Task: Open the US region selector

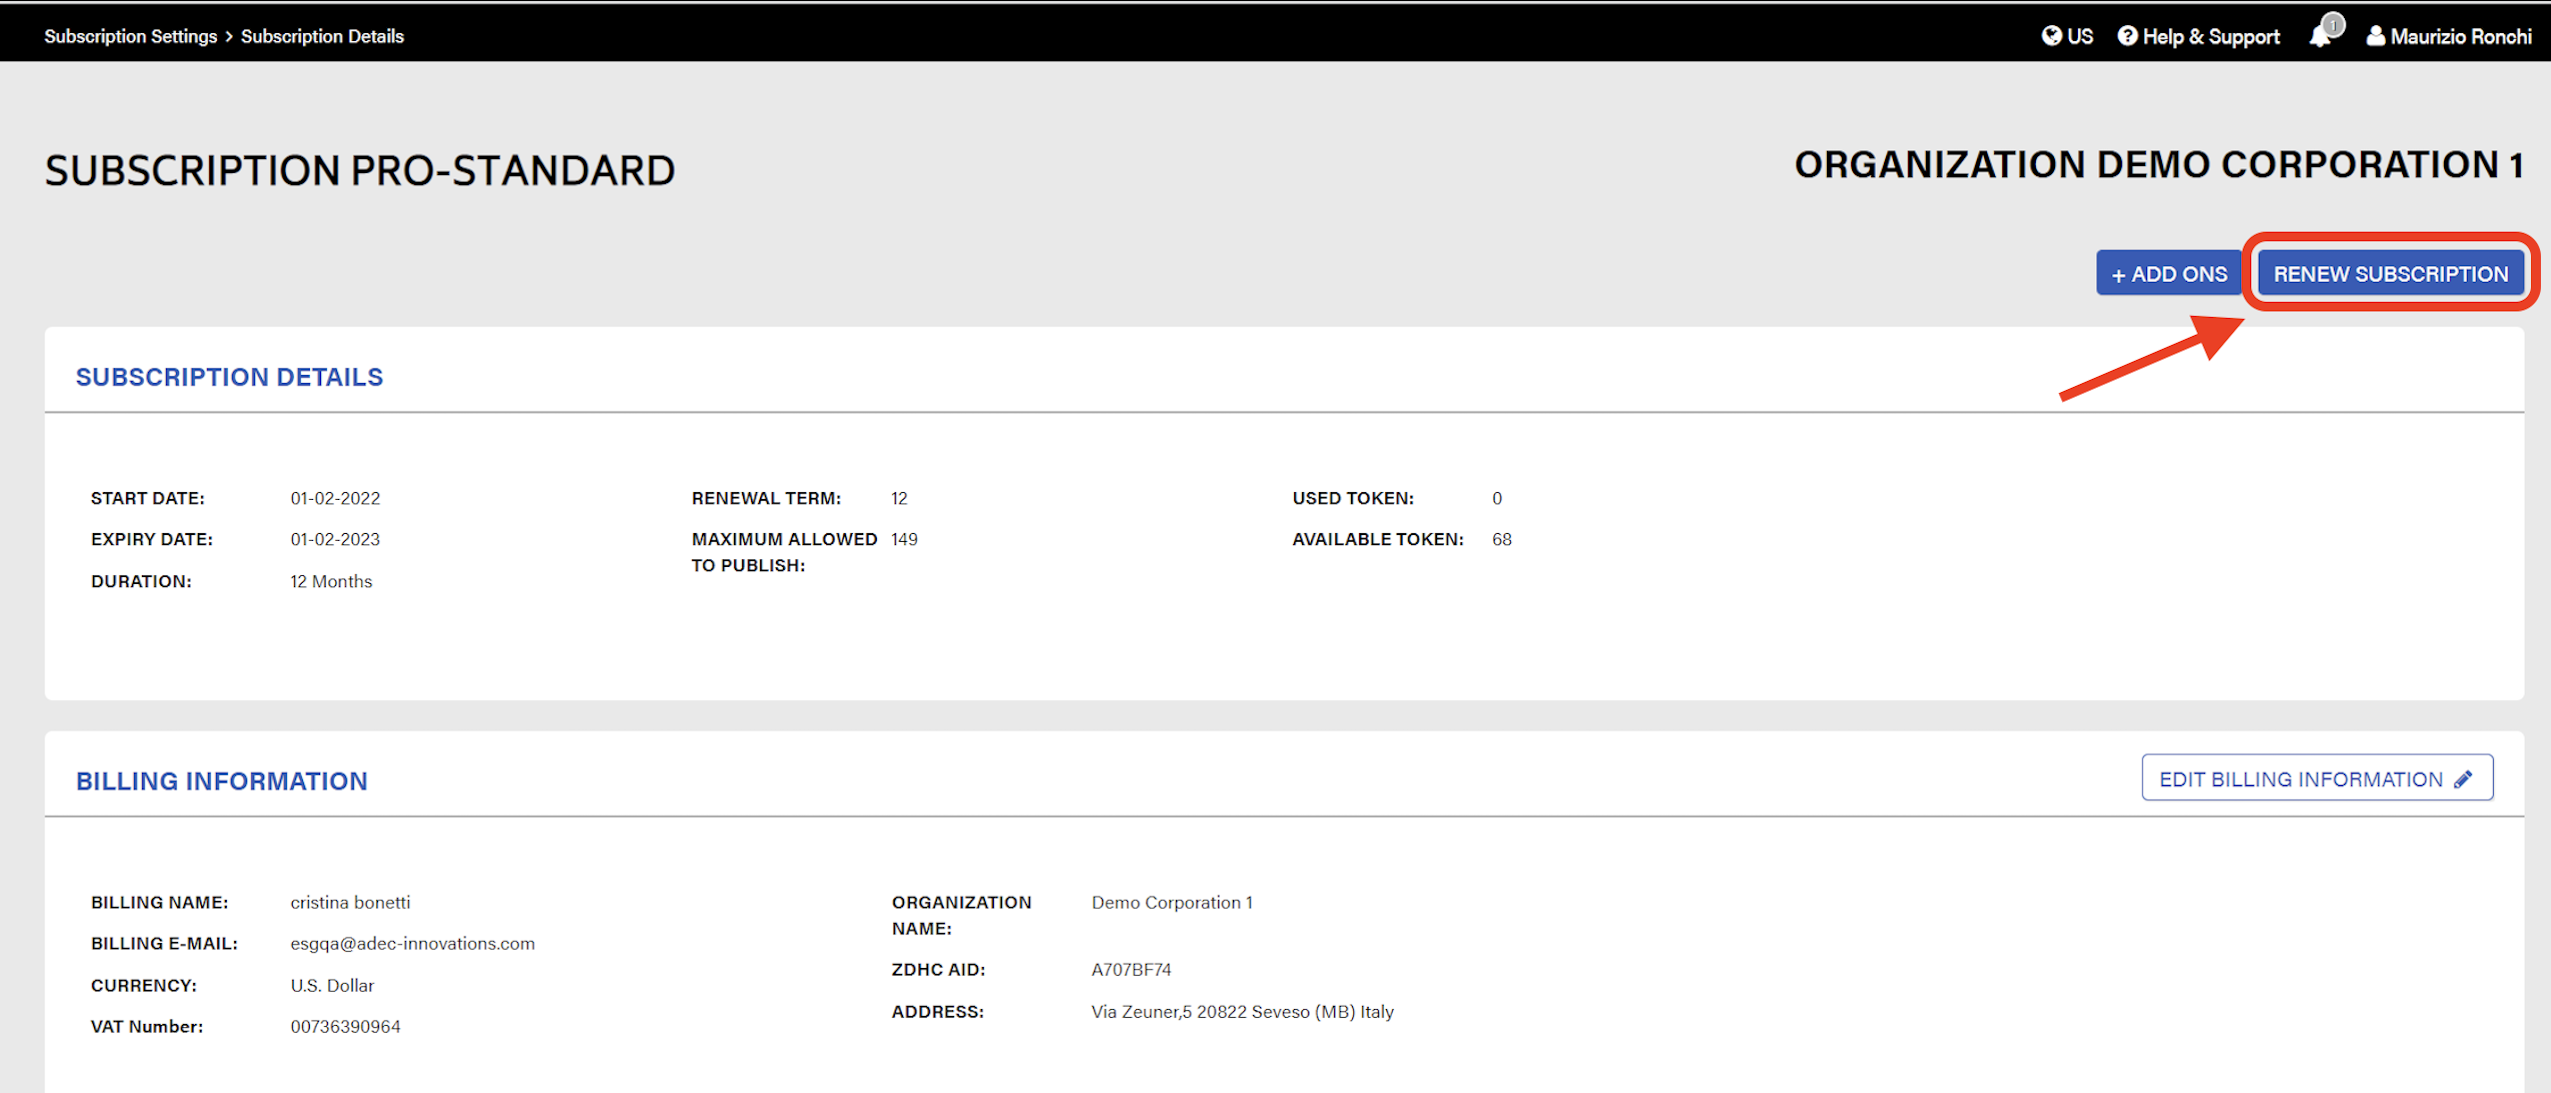Action: (x=2080, y=36)
